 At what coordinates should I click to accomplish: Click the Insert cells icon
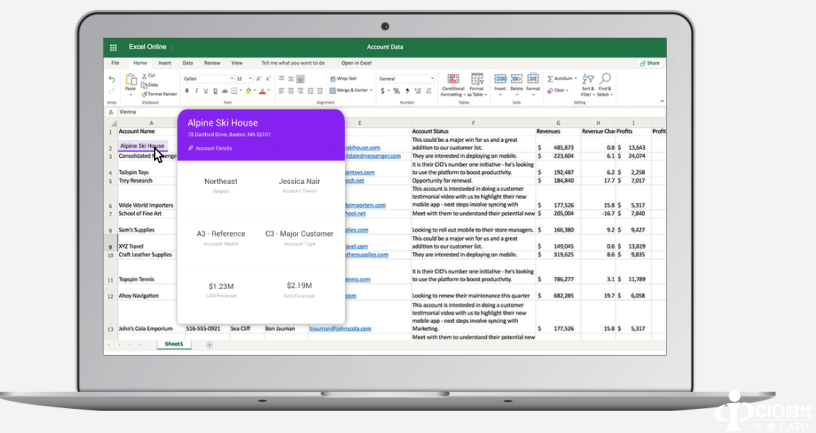tap(500, 79)
